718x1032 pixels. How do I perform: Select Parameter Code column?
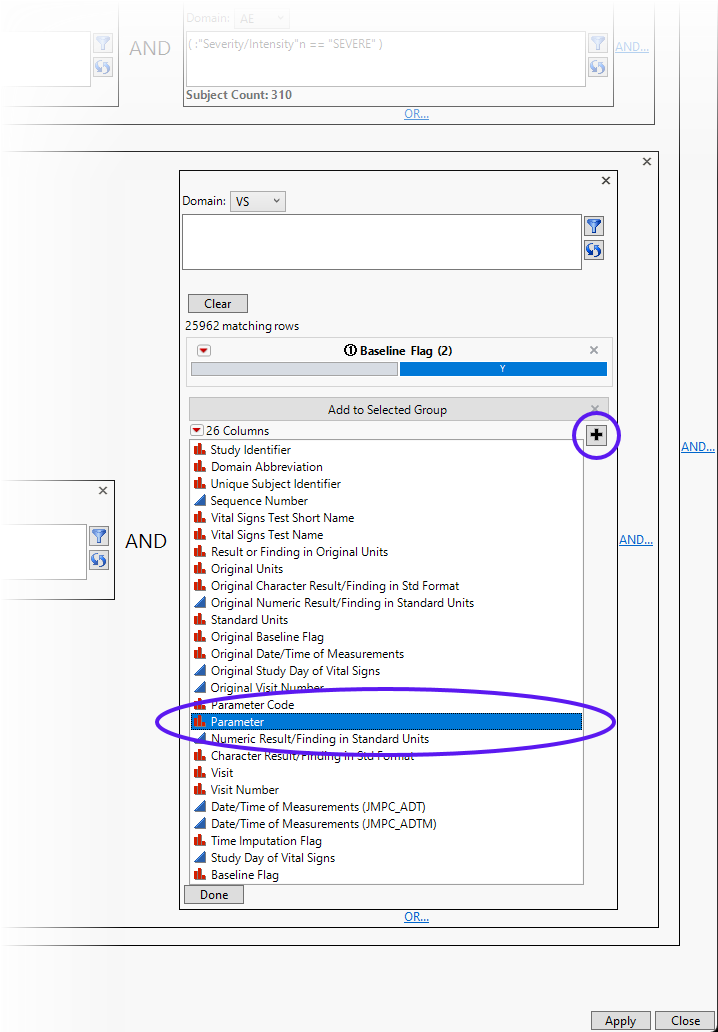(x=386, y=705)
